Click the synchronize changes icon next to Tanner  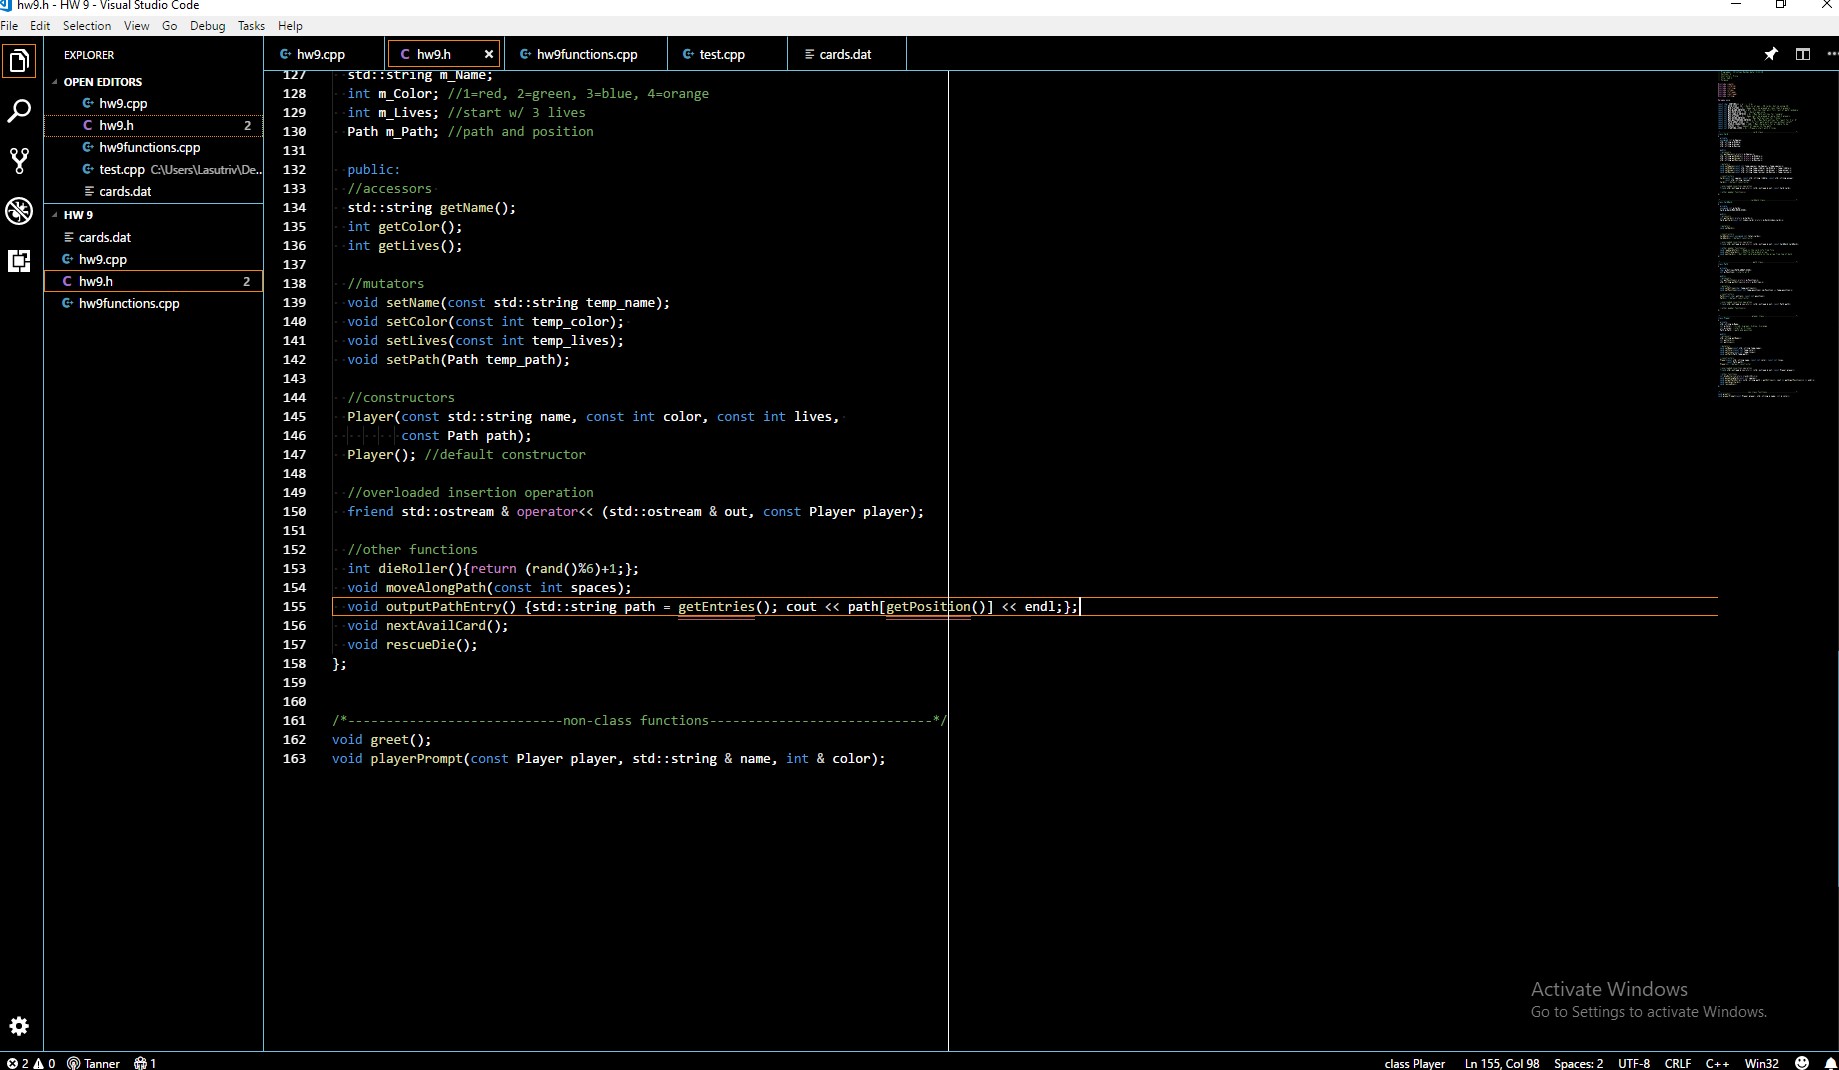(x=144, y=1063)
